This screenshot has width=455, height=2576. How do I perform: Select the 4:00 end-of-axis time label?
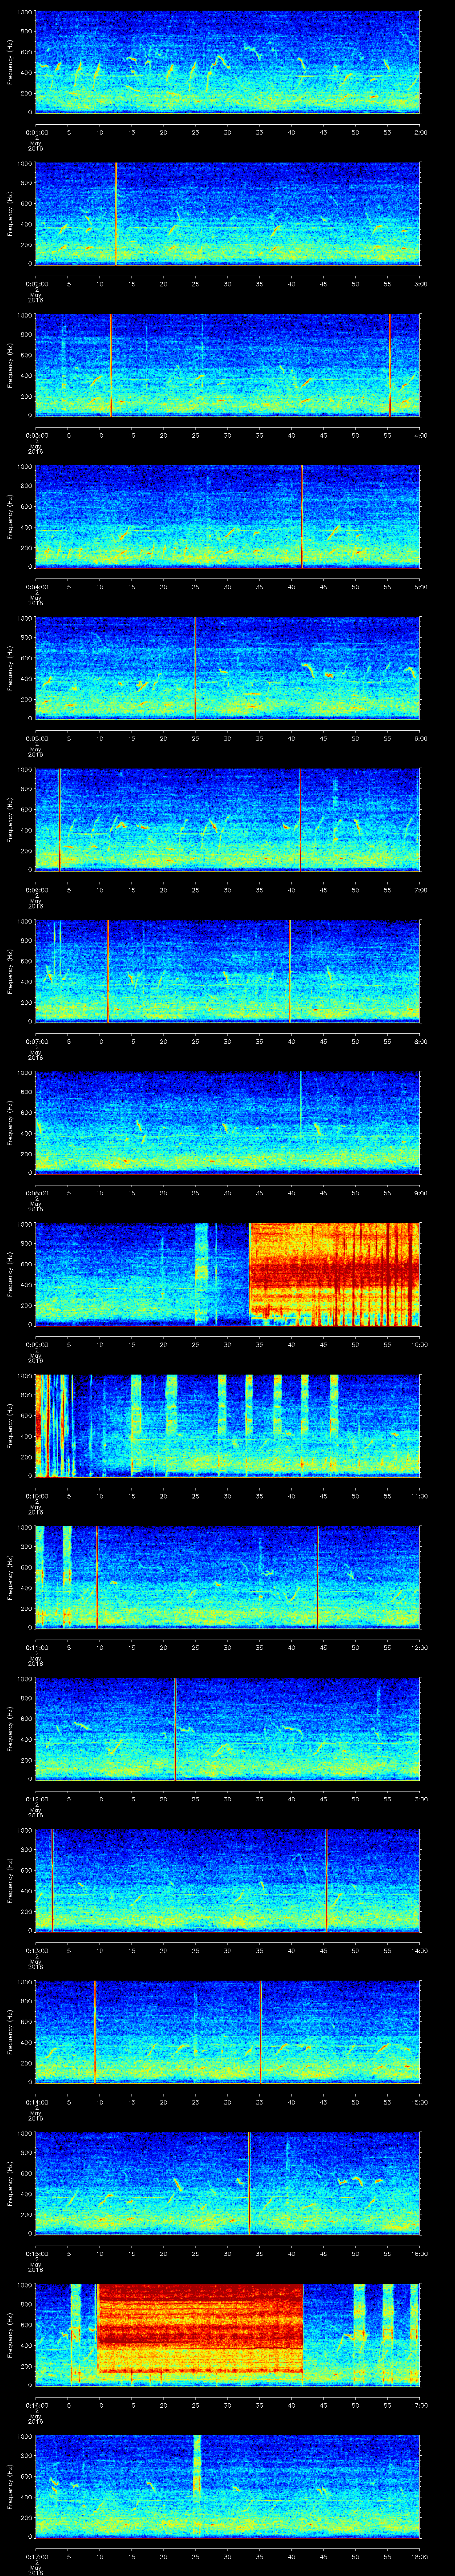pos(420,435)
